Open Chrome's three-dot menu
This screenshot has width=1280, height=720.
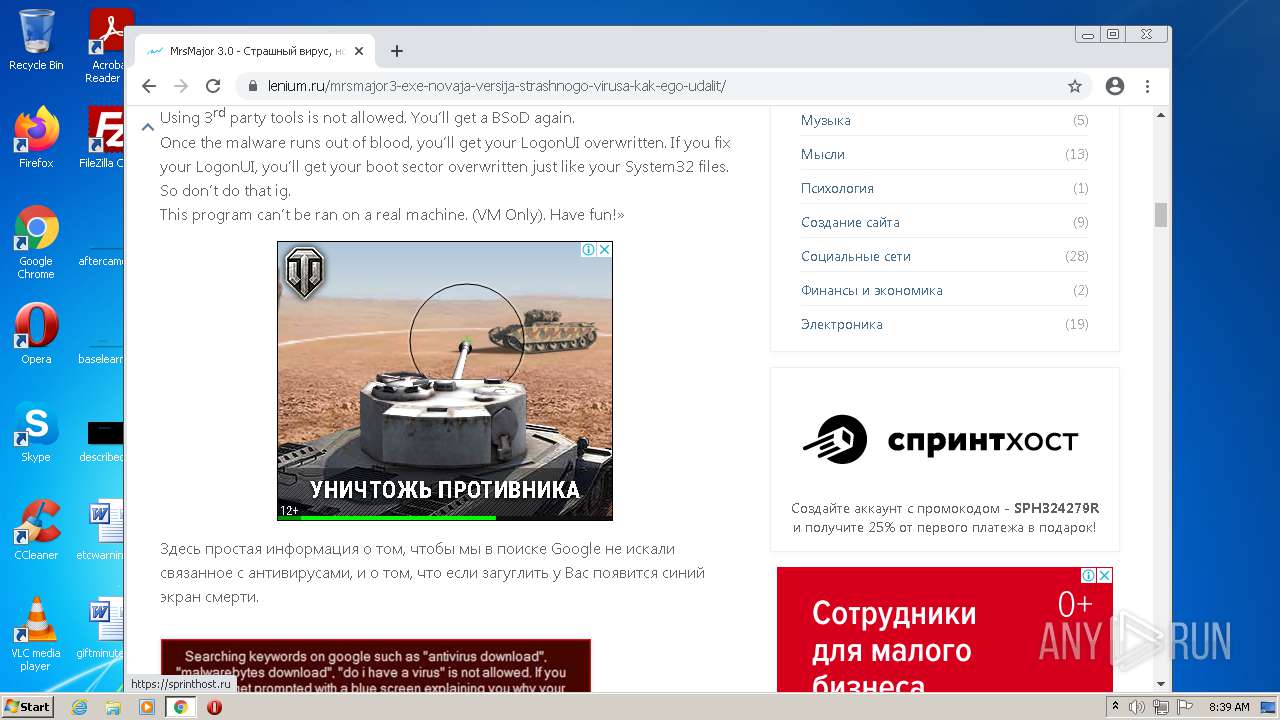[x=1148, y=86]
